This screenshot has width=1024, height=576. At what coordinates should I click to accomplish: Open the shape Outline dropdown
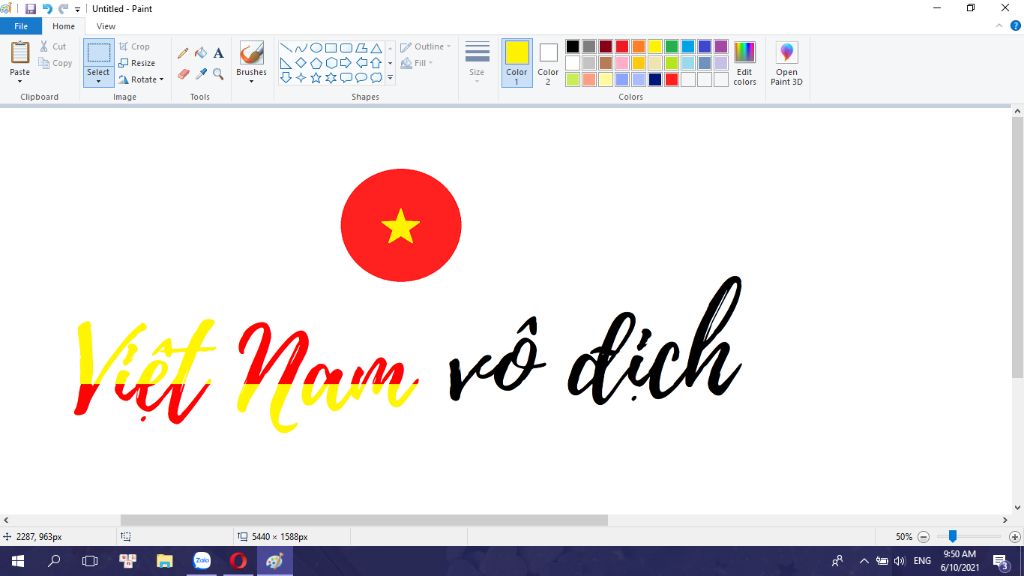[x=425, y=47]
